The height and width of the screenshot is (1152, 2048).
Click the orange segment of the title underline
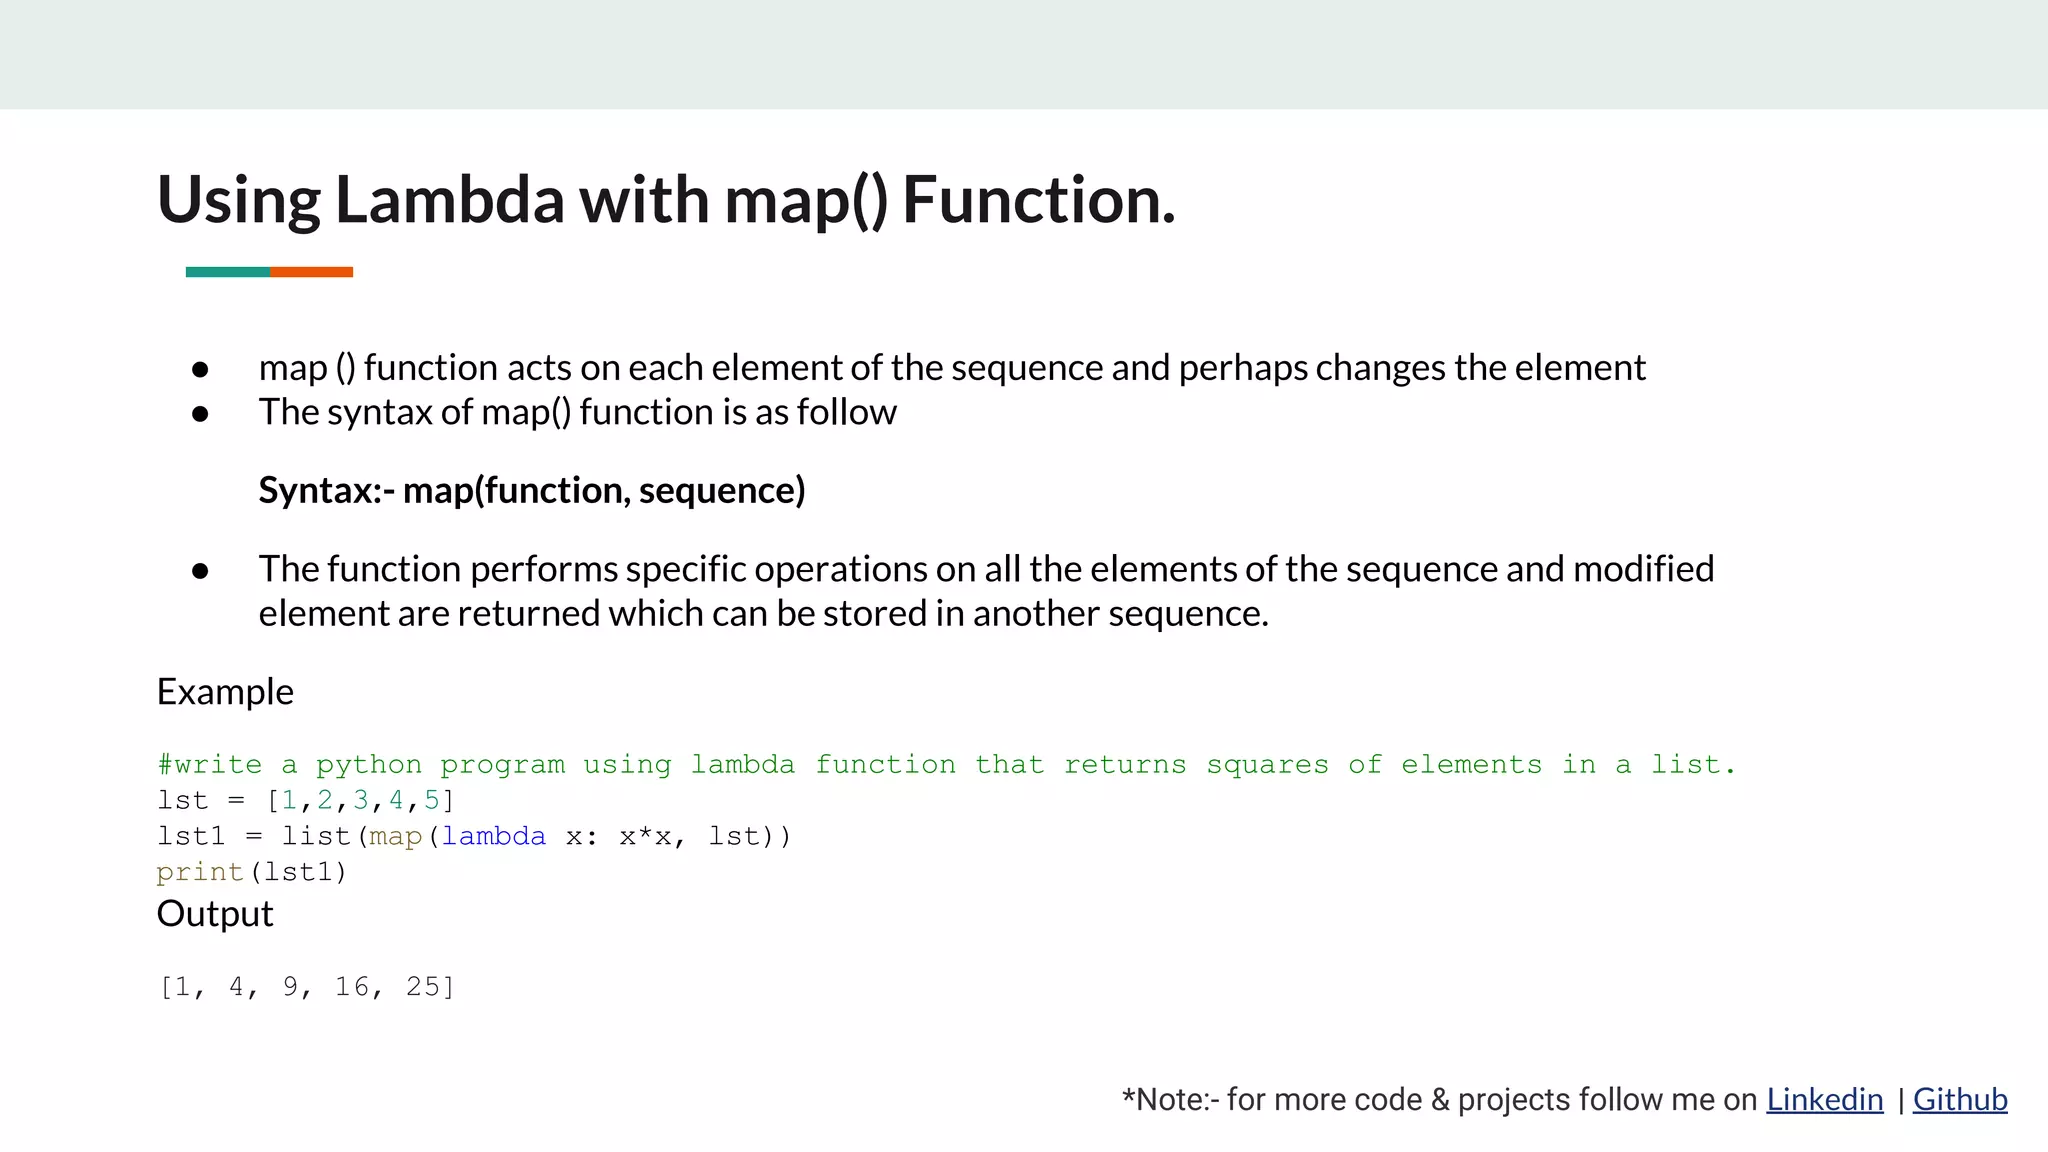311,272
